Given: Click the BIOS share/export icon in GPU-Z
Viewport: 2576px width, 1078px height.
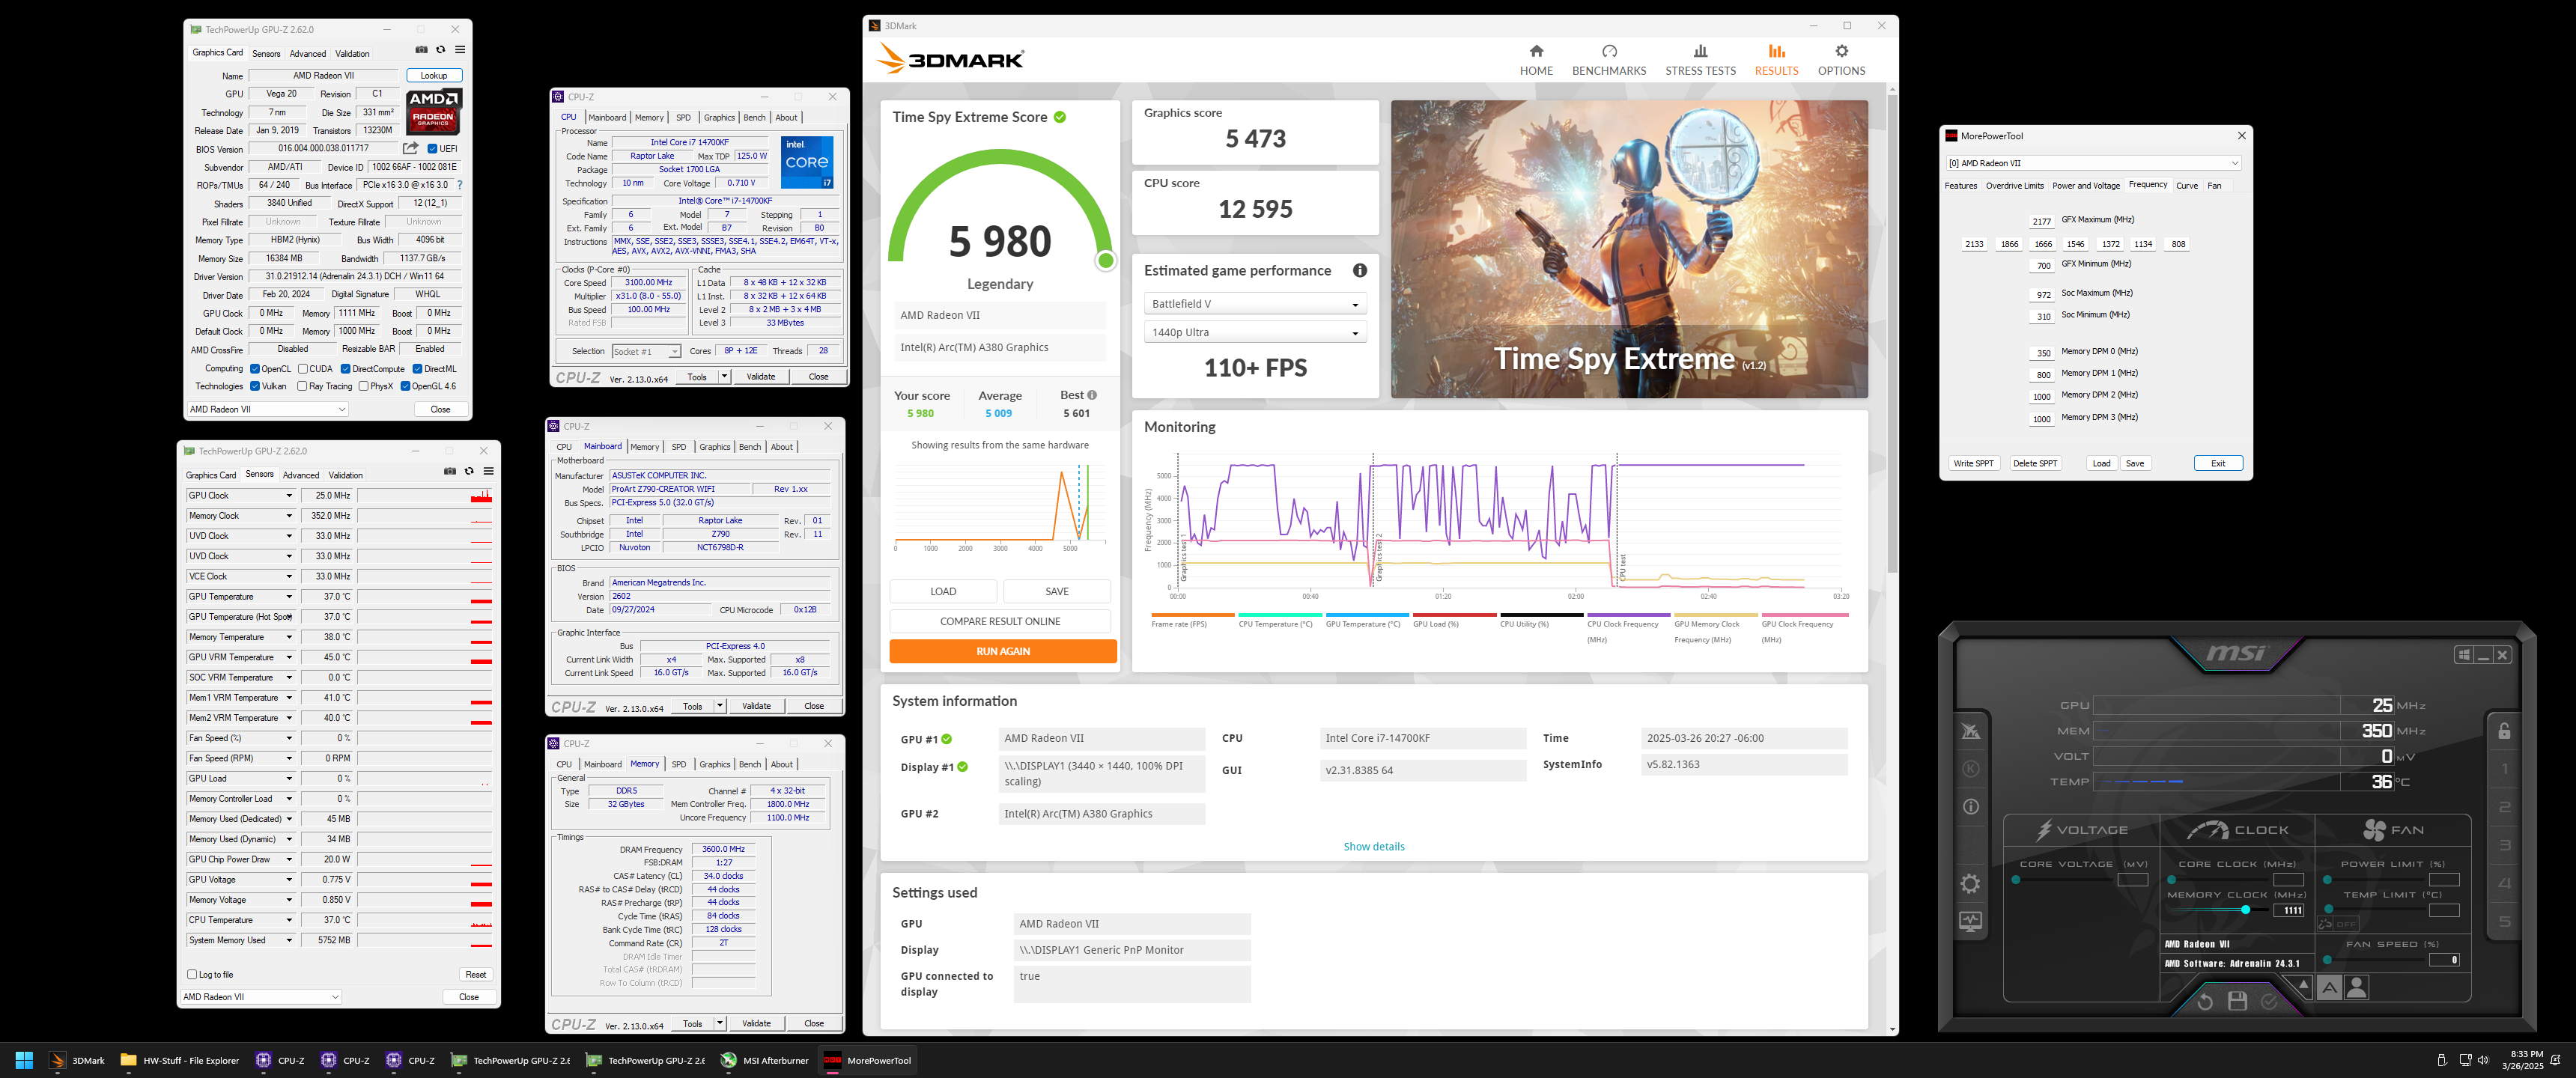Looking at the screenshot, I should tap(410, 148).
